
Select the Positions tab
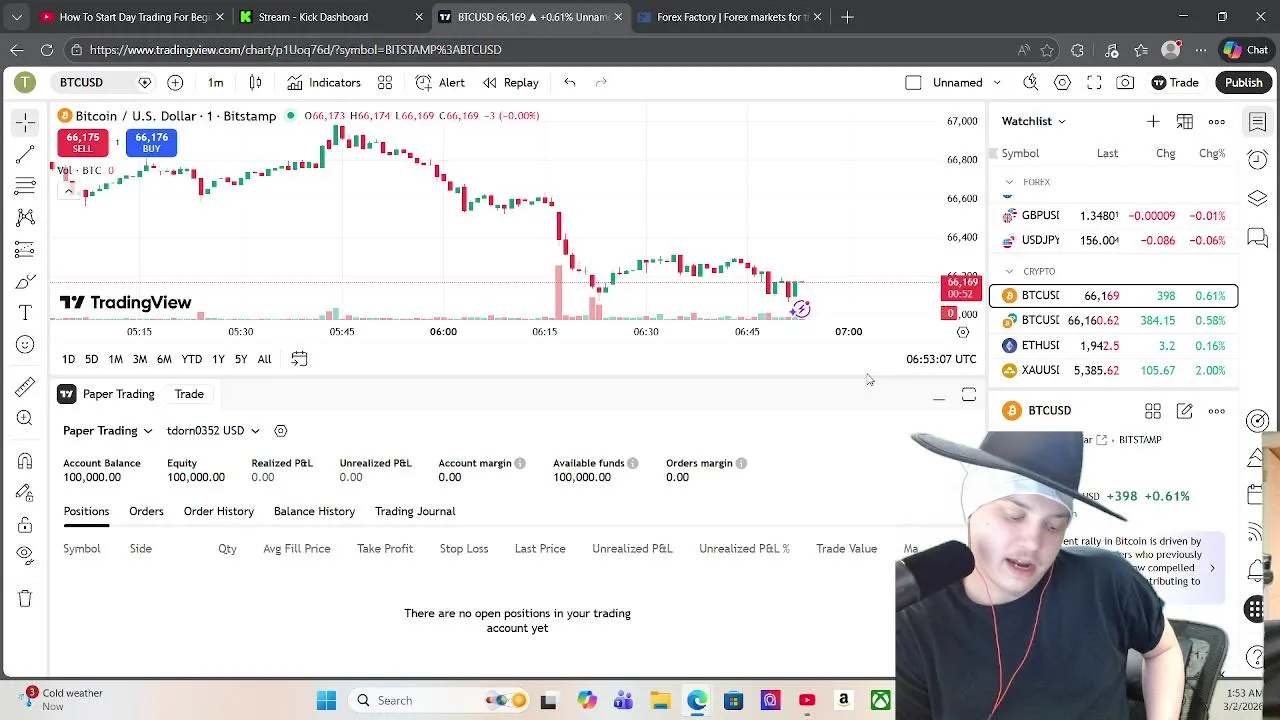tap(87, 511)
